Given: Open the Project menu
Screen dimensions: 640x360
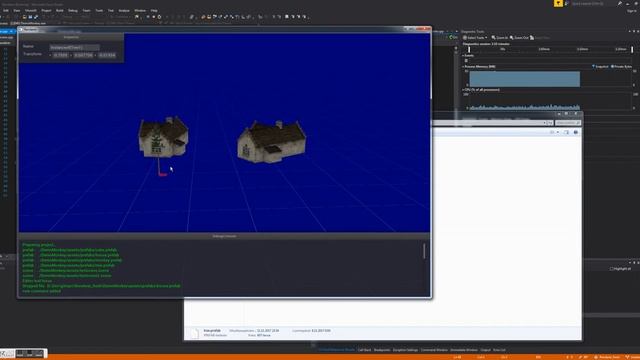Looking at the screenshot, I should 46,10.
